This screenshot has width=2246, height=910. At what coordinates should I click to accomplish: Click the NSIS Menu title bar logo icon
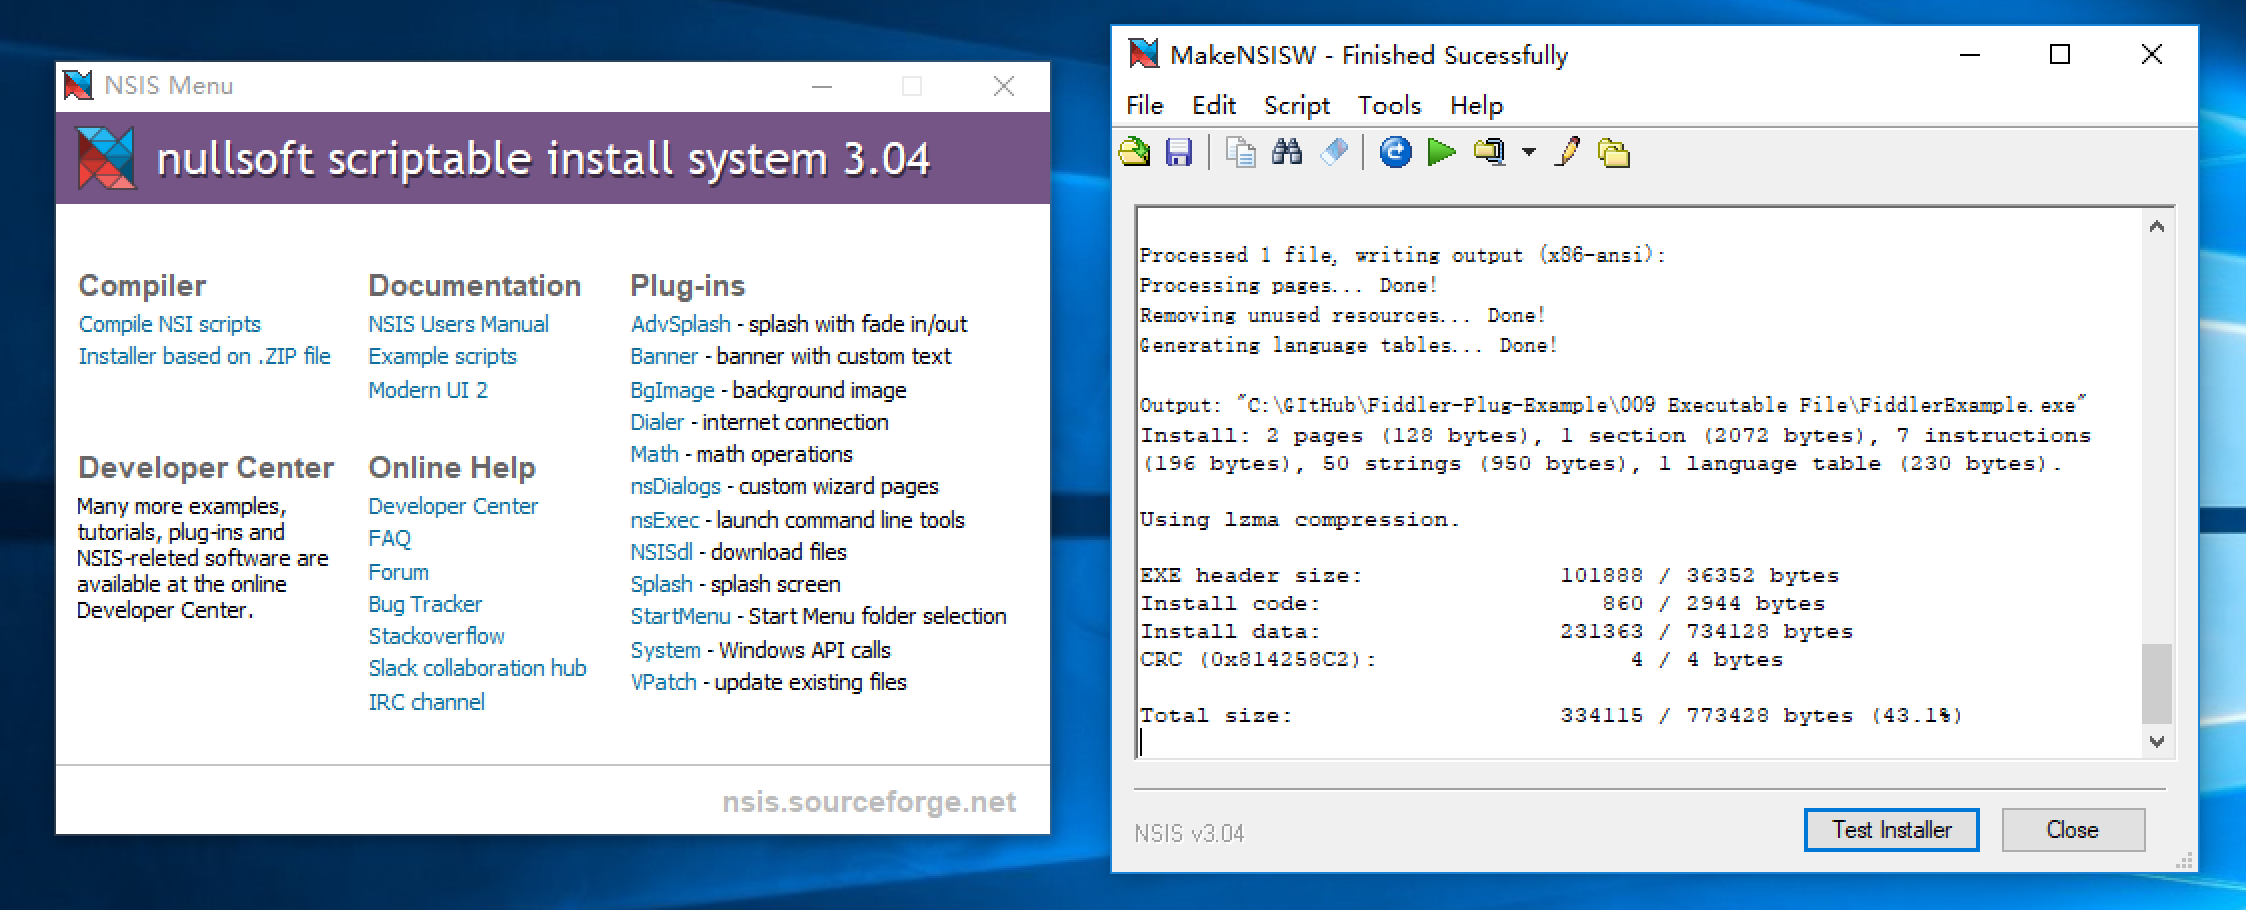point(78,85)
